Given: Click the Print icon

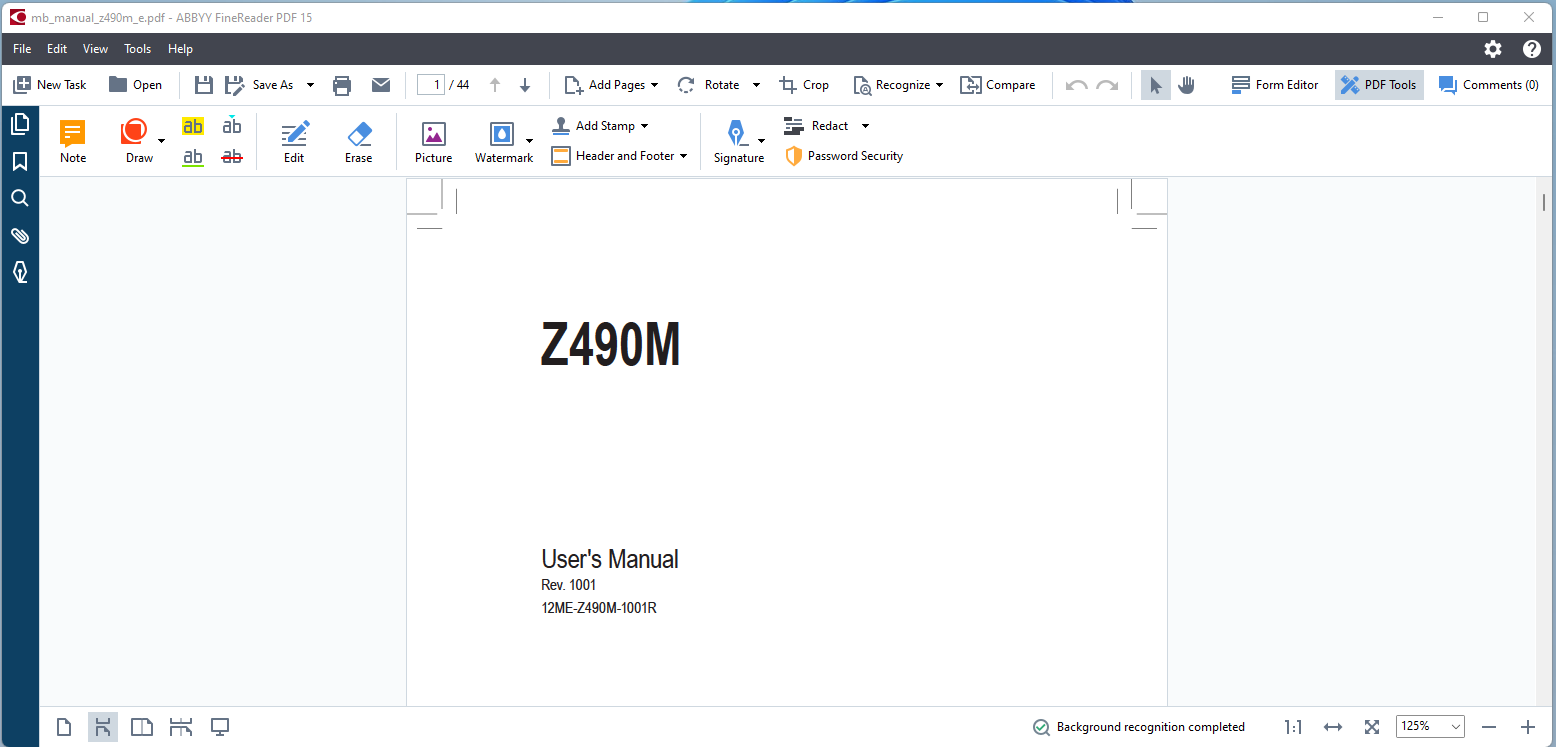Looking at the screenshot, I should (x=342, y=85).
